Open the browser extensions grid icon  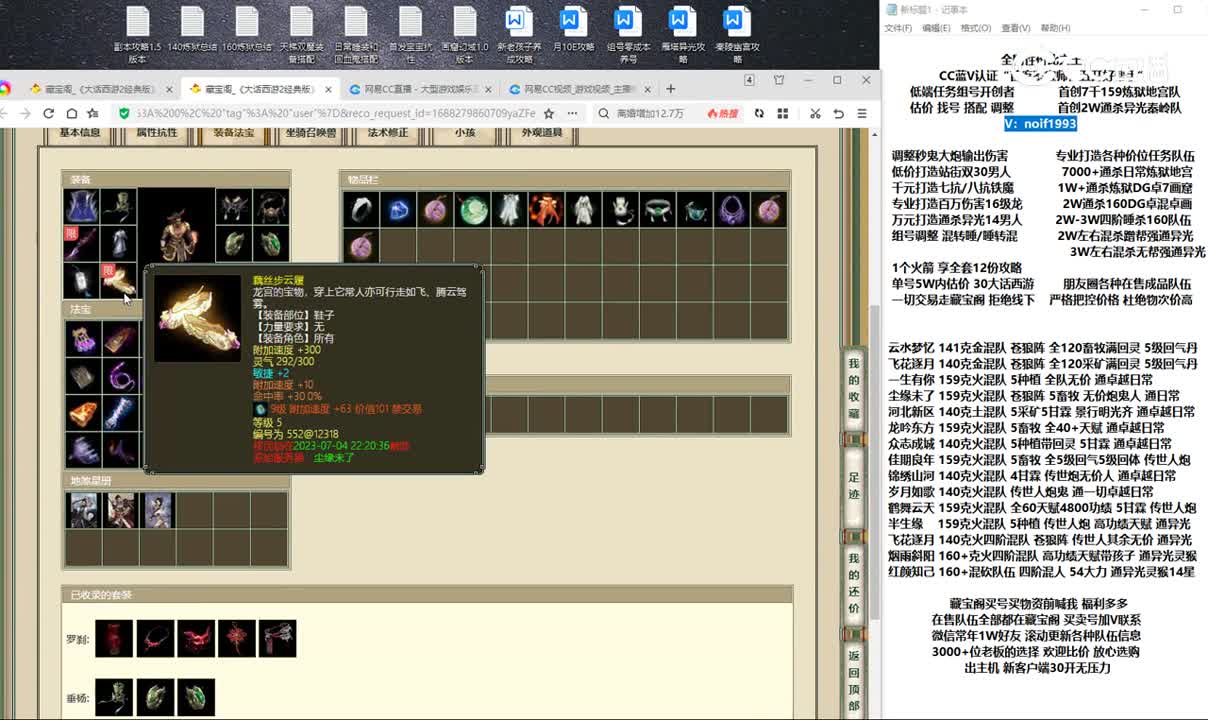coord(783,114)
